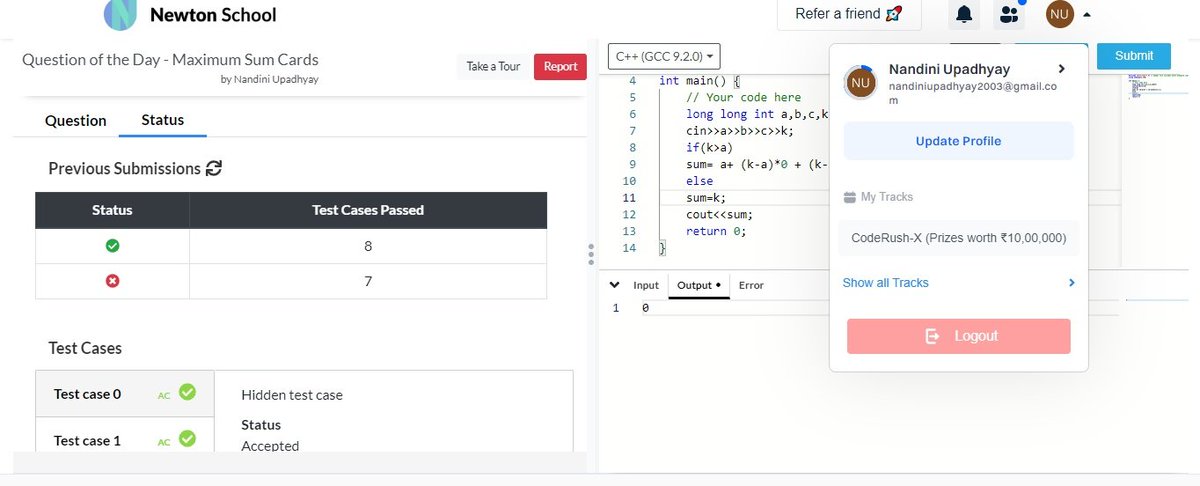Click Test case 0 accepted checkmark

point(186,393)
